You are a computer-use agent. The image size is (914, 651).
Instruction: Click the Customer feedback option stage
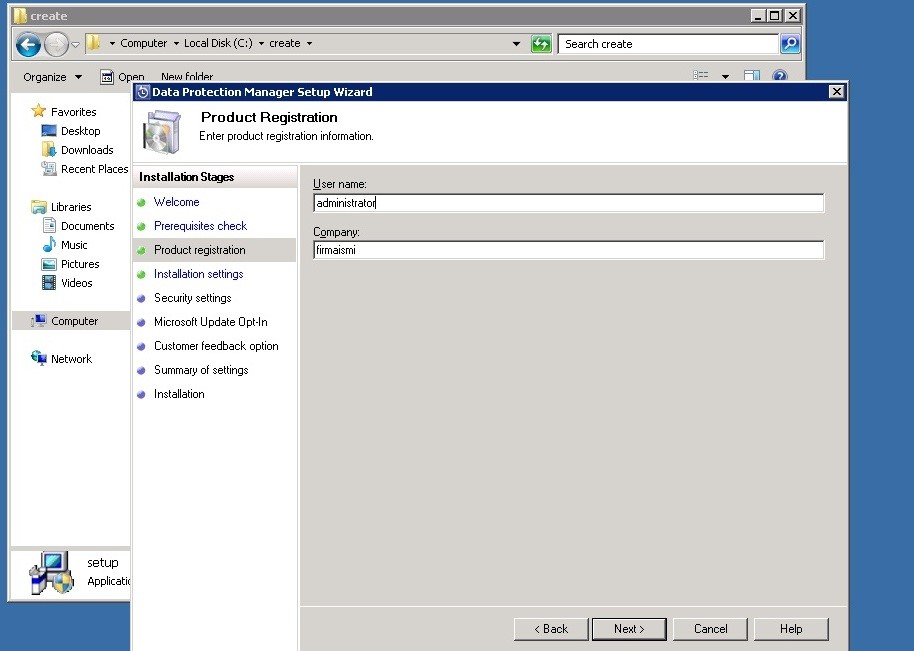pyautogui.click(x=216, y=346)
